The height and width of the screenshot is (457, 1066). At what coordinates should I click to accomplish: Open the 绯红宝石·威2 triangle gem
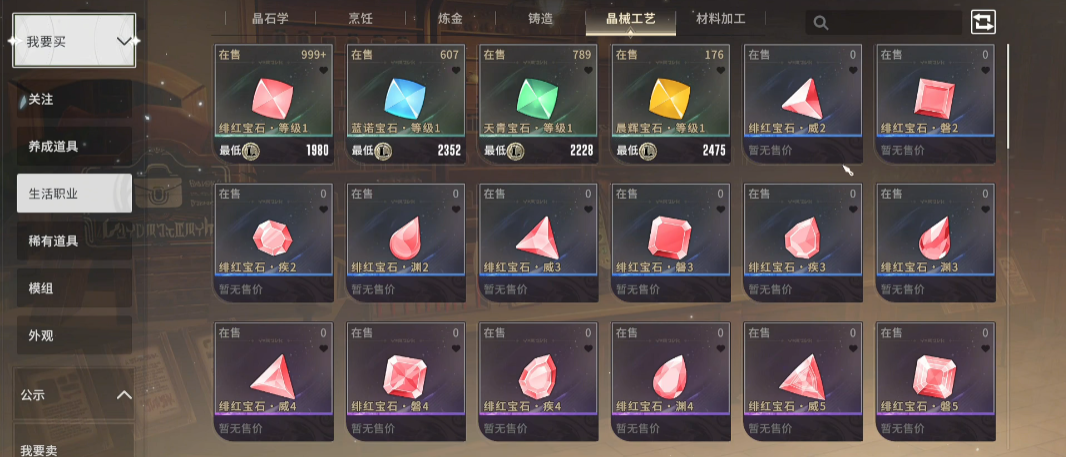click(804, 104)
